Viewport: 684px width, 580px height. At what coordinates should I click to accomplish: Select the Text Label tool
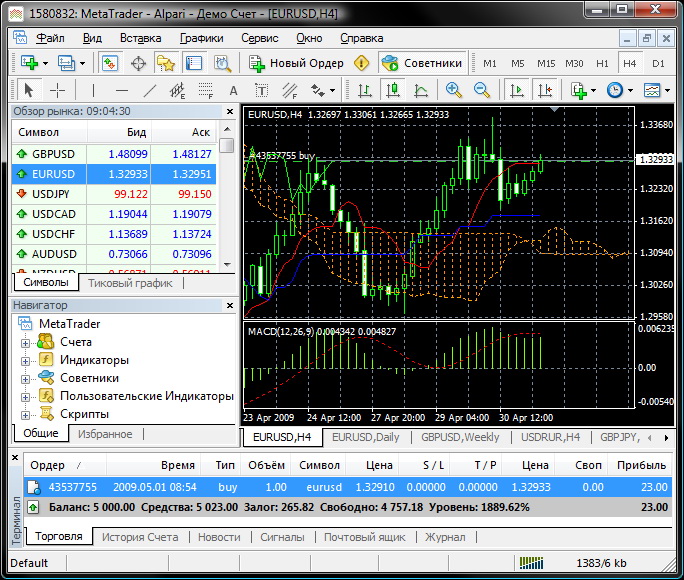(x=261, y=90)
